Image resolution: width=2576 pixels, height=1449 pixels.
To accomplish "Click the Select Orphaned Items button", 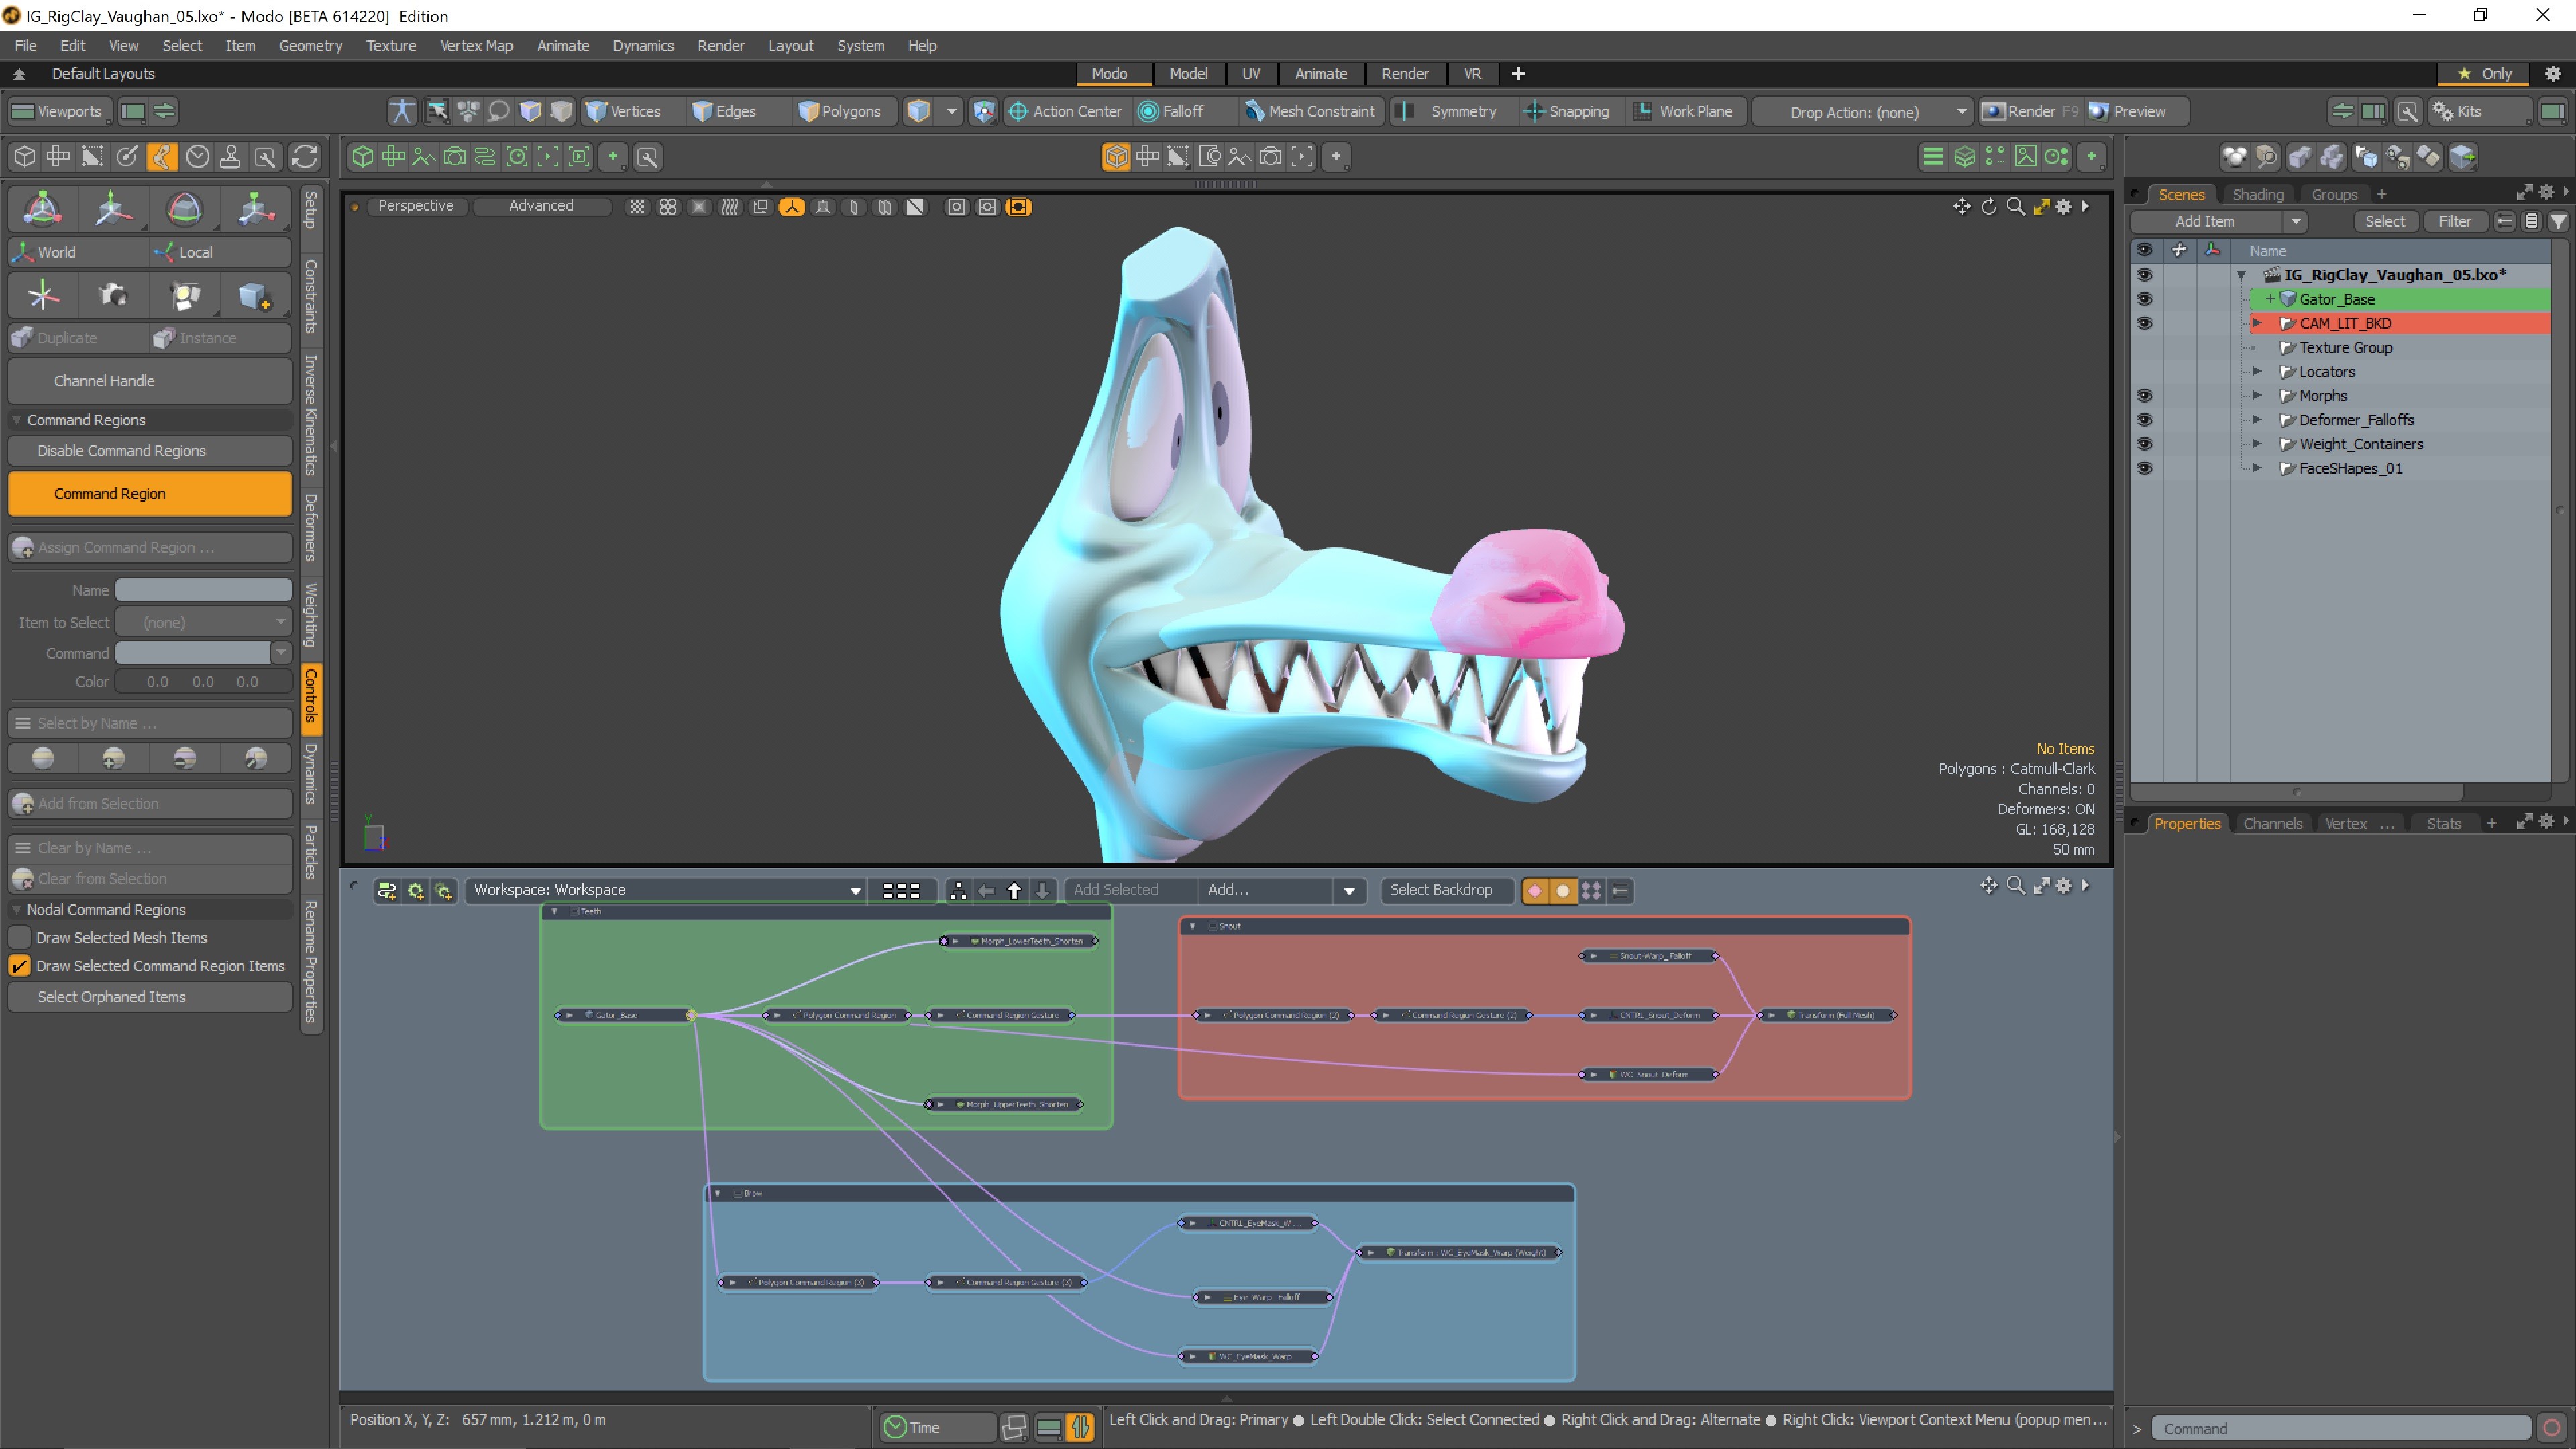I will [x=149, y=996].
